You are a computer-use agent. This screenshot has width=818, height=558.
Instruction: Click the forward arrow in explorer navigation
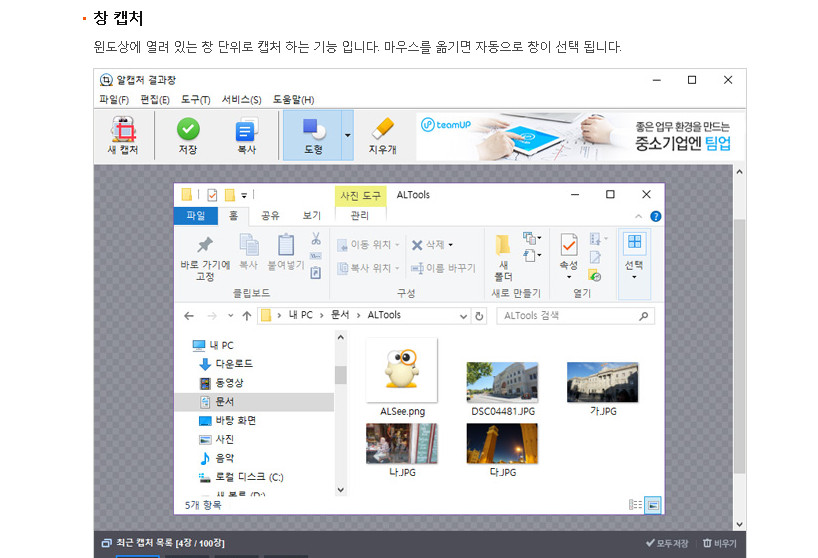tap(212, 316)
